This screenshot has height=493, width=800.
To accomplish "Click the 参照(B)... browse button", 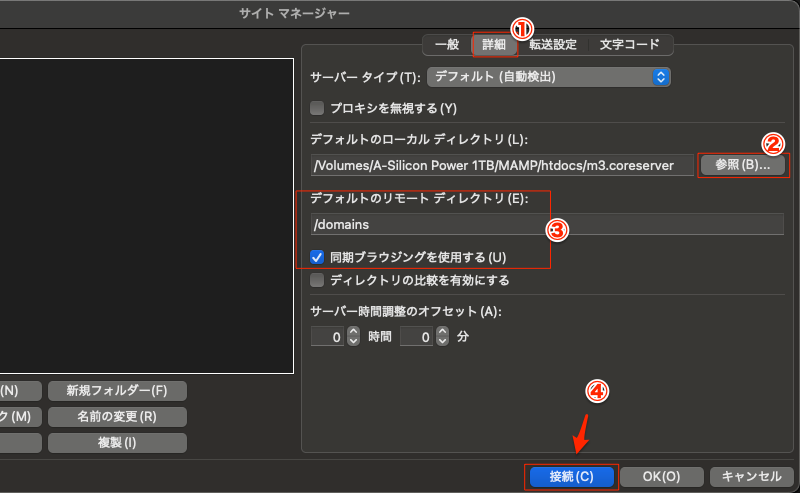I will pos(742,165).
